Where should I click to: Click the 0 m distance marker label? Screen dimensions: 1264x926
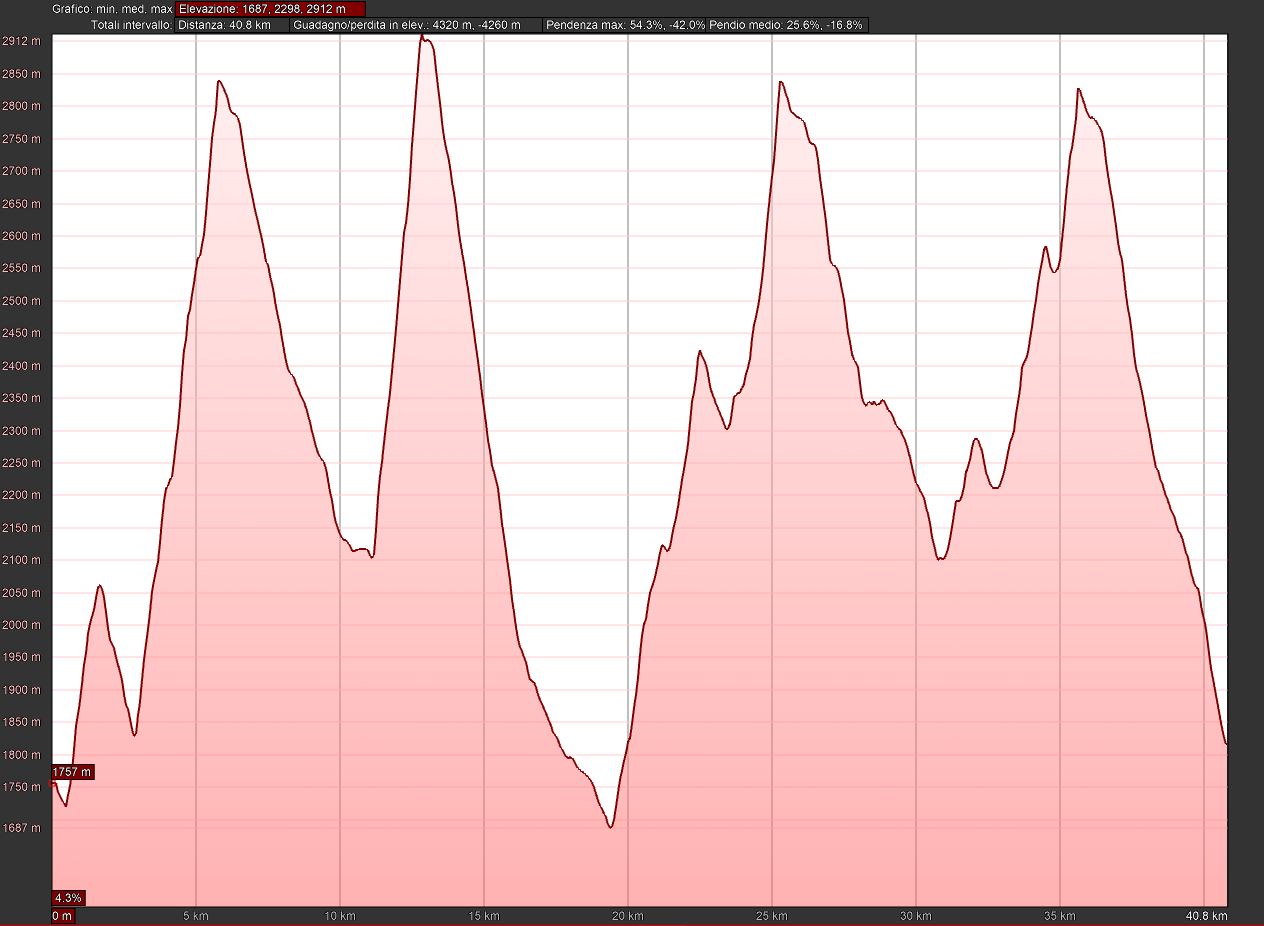click(62, 916)
